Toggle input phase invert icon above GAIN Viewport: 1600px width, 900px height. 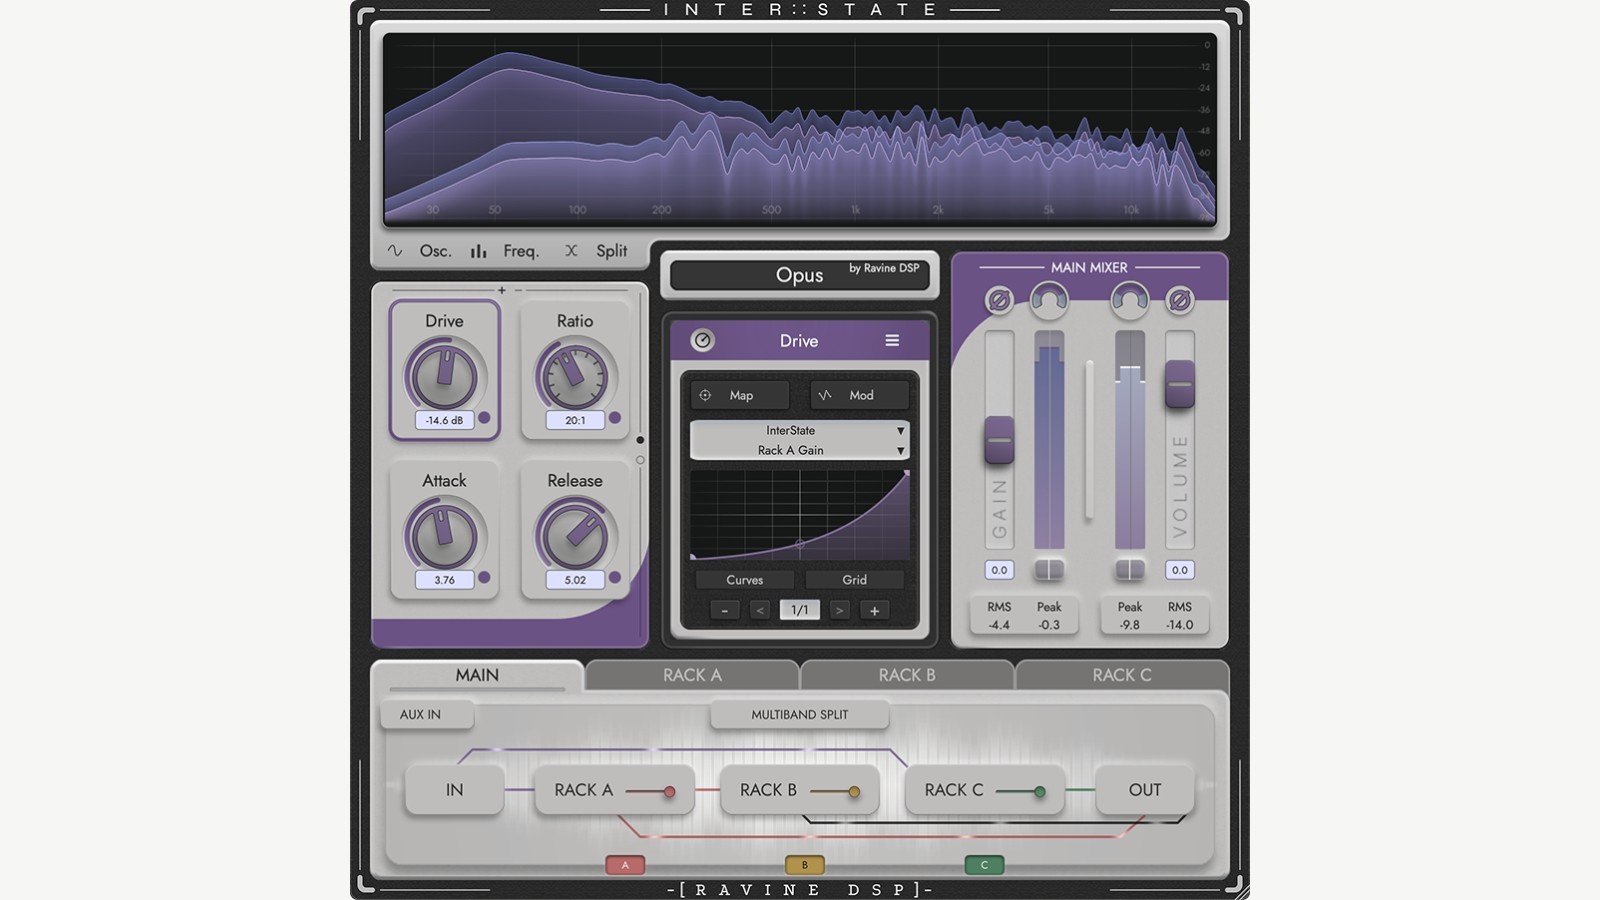tap(999, 299)
